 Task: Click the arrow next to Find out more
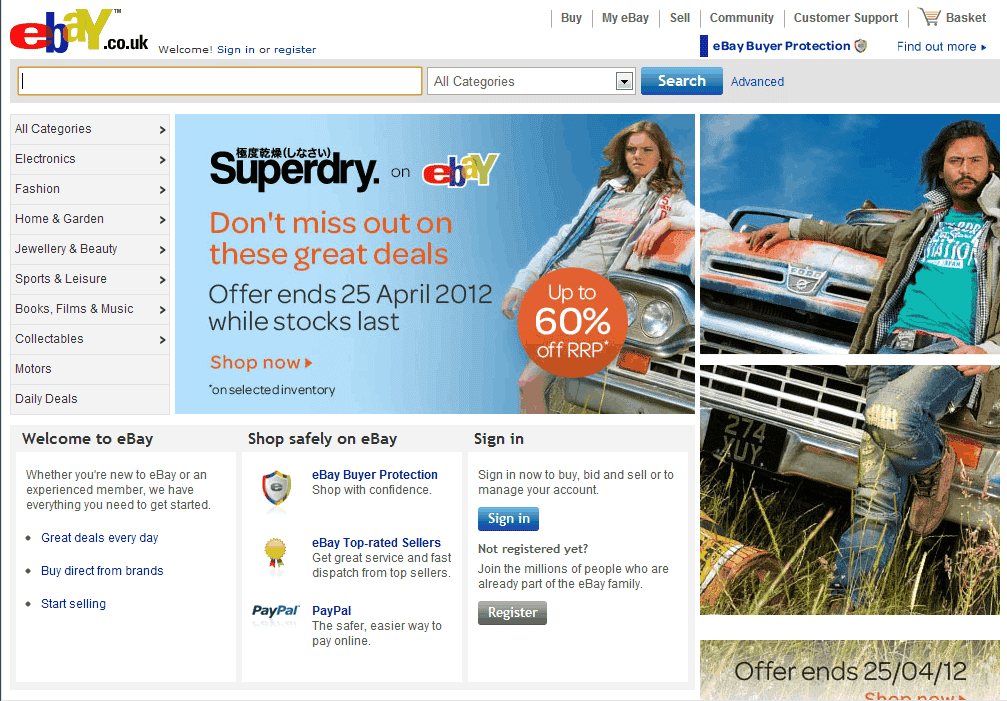983,47
